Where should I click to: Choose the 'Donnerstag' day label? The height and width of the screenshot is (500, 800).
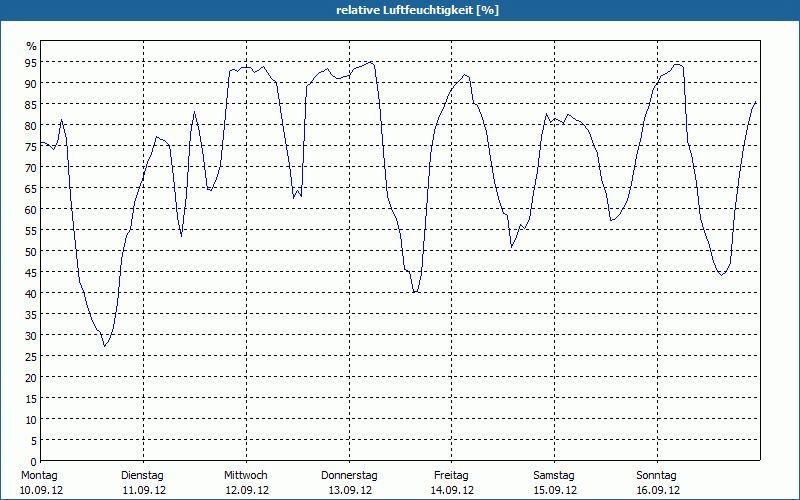[x=349, y=475]
